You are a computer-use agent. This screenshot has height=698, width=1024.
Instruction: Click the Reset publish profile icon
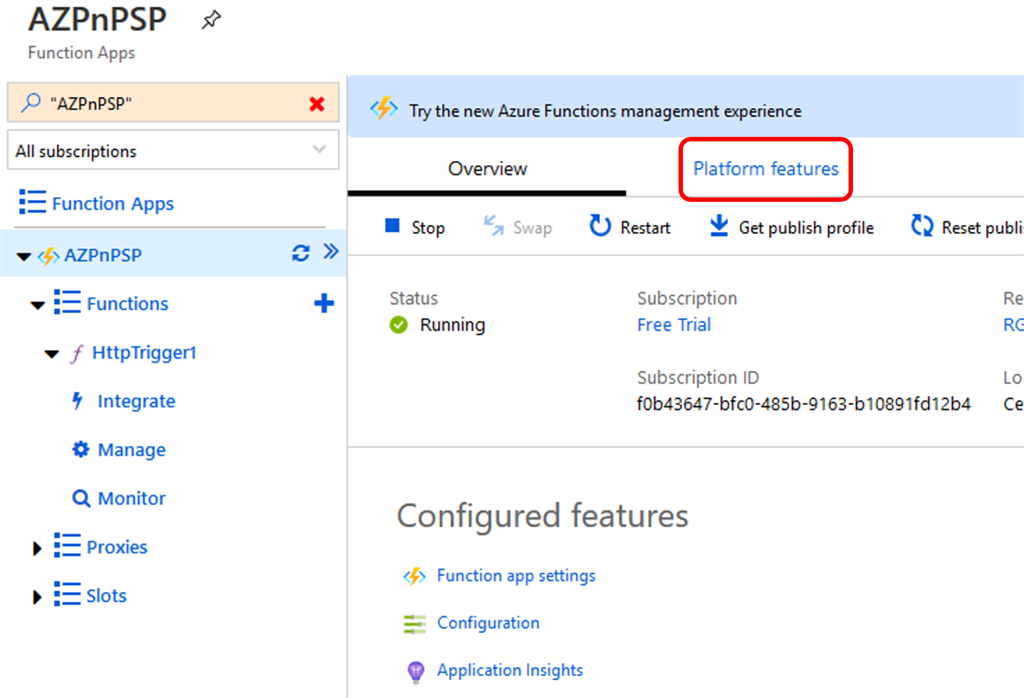921,227
